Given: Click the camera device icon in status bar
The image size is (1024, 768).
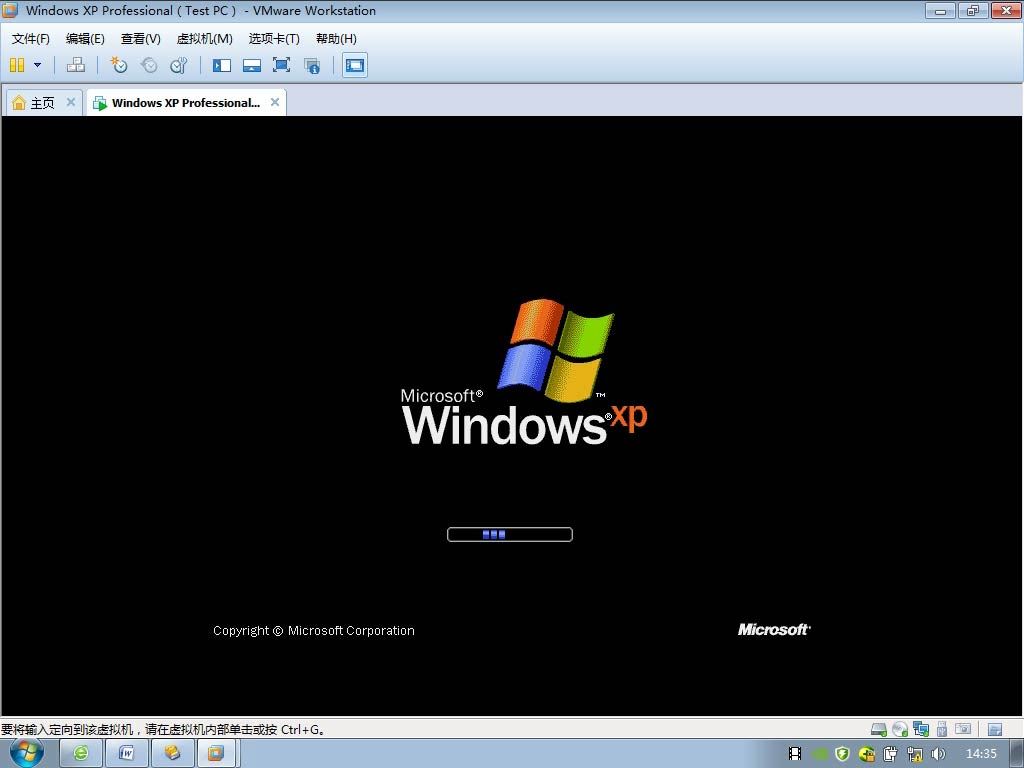Looking at the screenshot, I should pyautogui.click(x=963, y=728).
